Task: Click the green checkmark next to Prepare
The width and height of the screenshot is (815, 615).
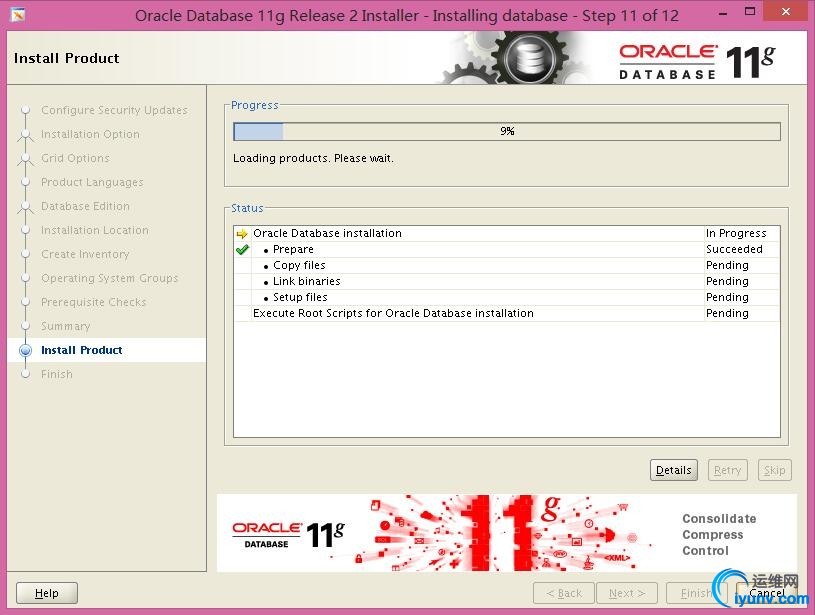Action: 242,250
